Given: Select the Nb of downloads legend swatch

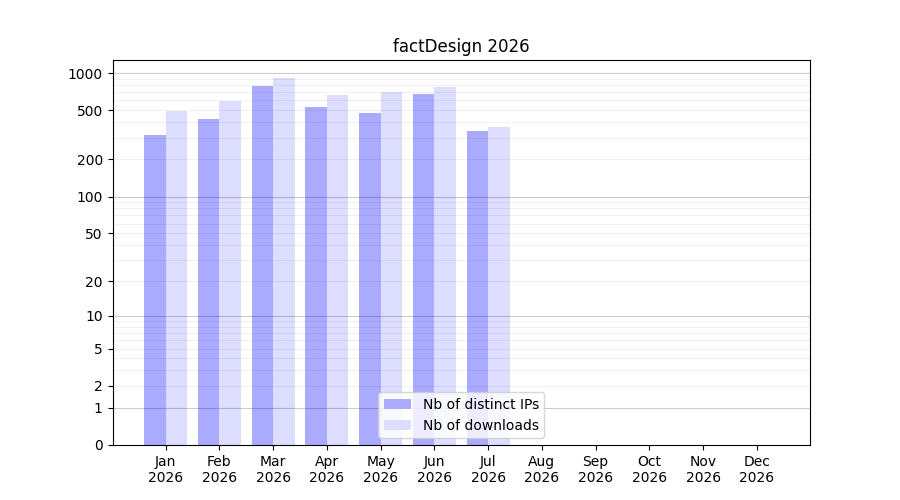Looking at the screenshot, I should point(397,425).
